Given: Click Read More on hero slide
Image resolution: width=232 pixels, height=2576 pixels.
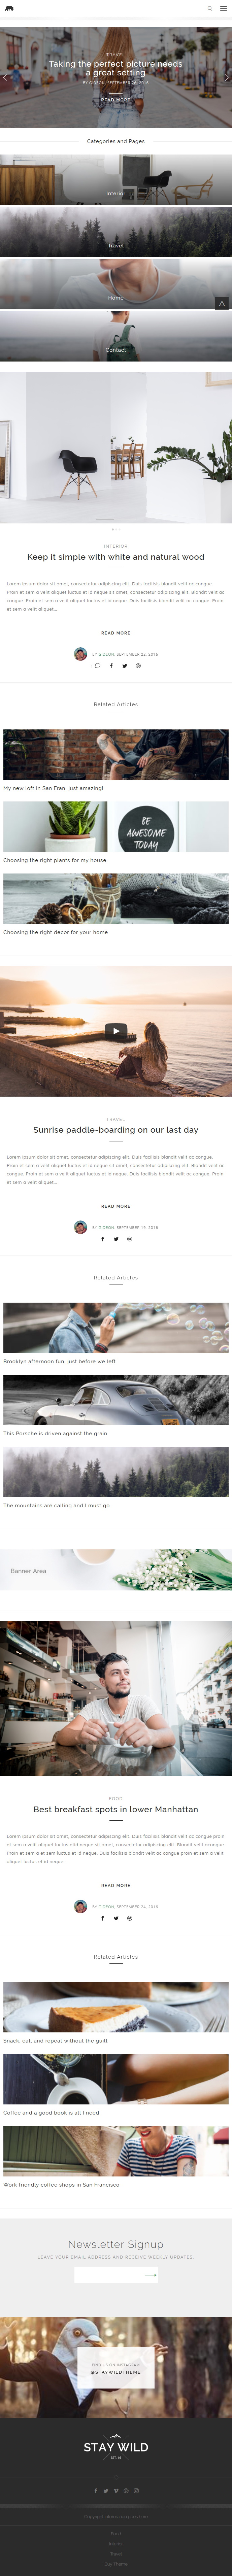Looking at the screenshot, I should pos(116,100).
